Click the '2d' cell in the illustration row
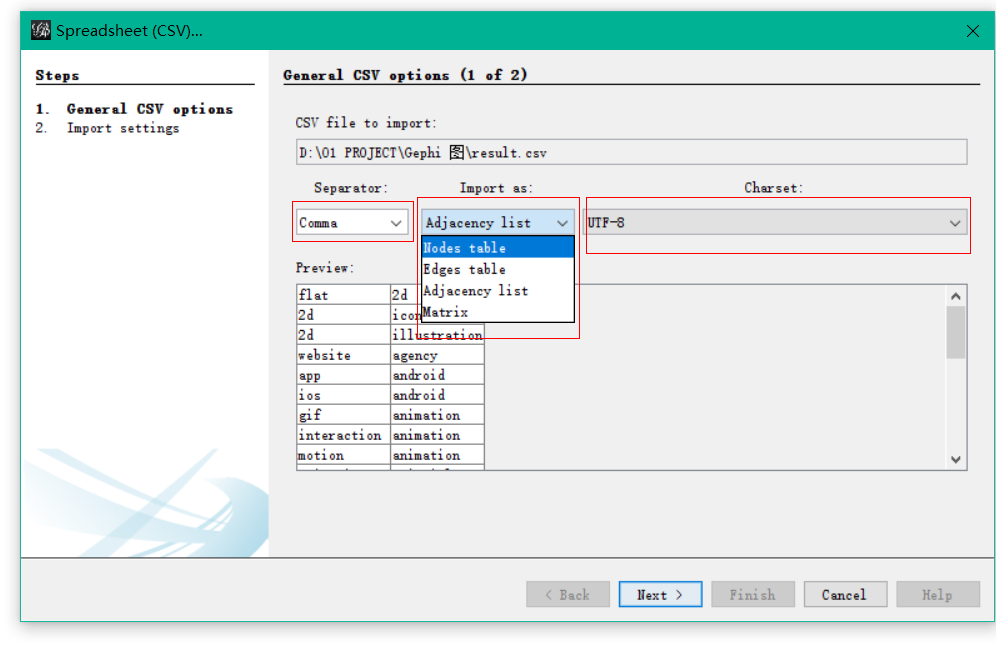This screenshot has width=996, height=654. [344, 335]
